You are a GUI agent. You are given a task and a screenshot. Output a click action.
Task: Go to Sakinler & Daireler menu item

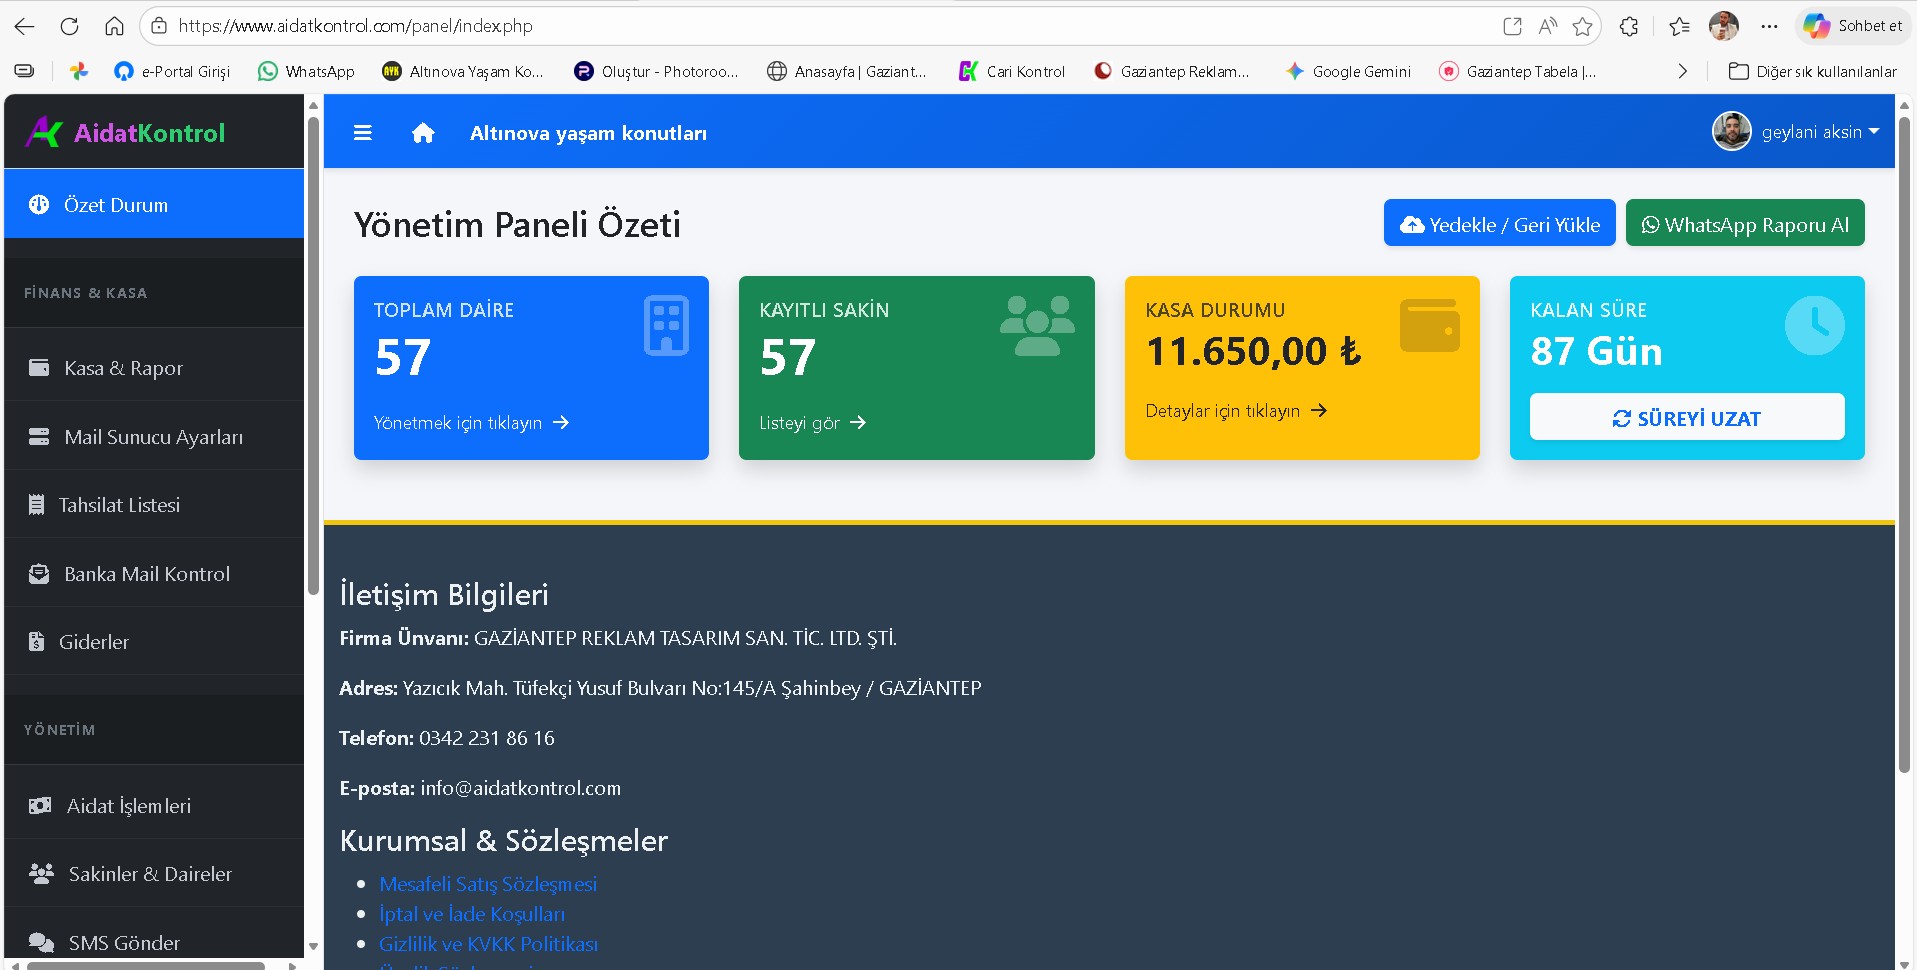[x=150, y=874]
